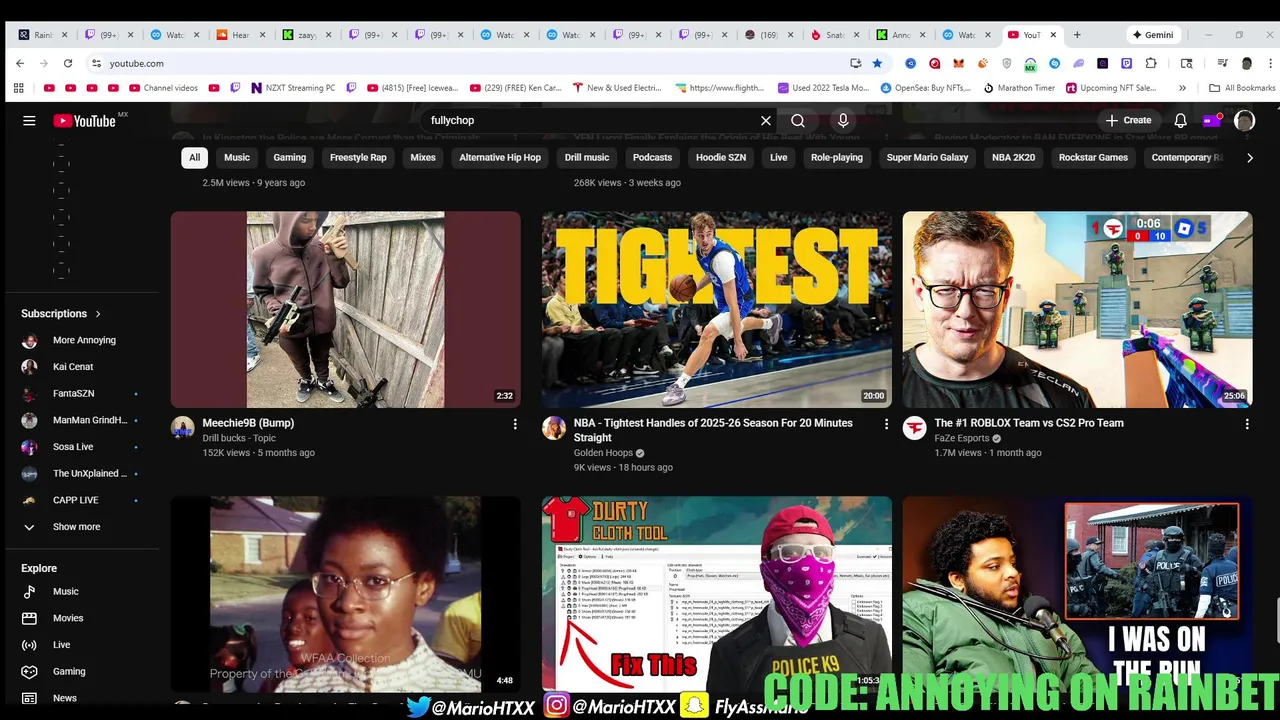Open the Drill bucks - Topic channel link
The height and width of the screenshot is (720, 1280).
click(239, 438)
